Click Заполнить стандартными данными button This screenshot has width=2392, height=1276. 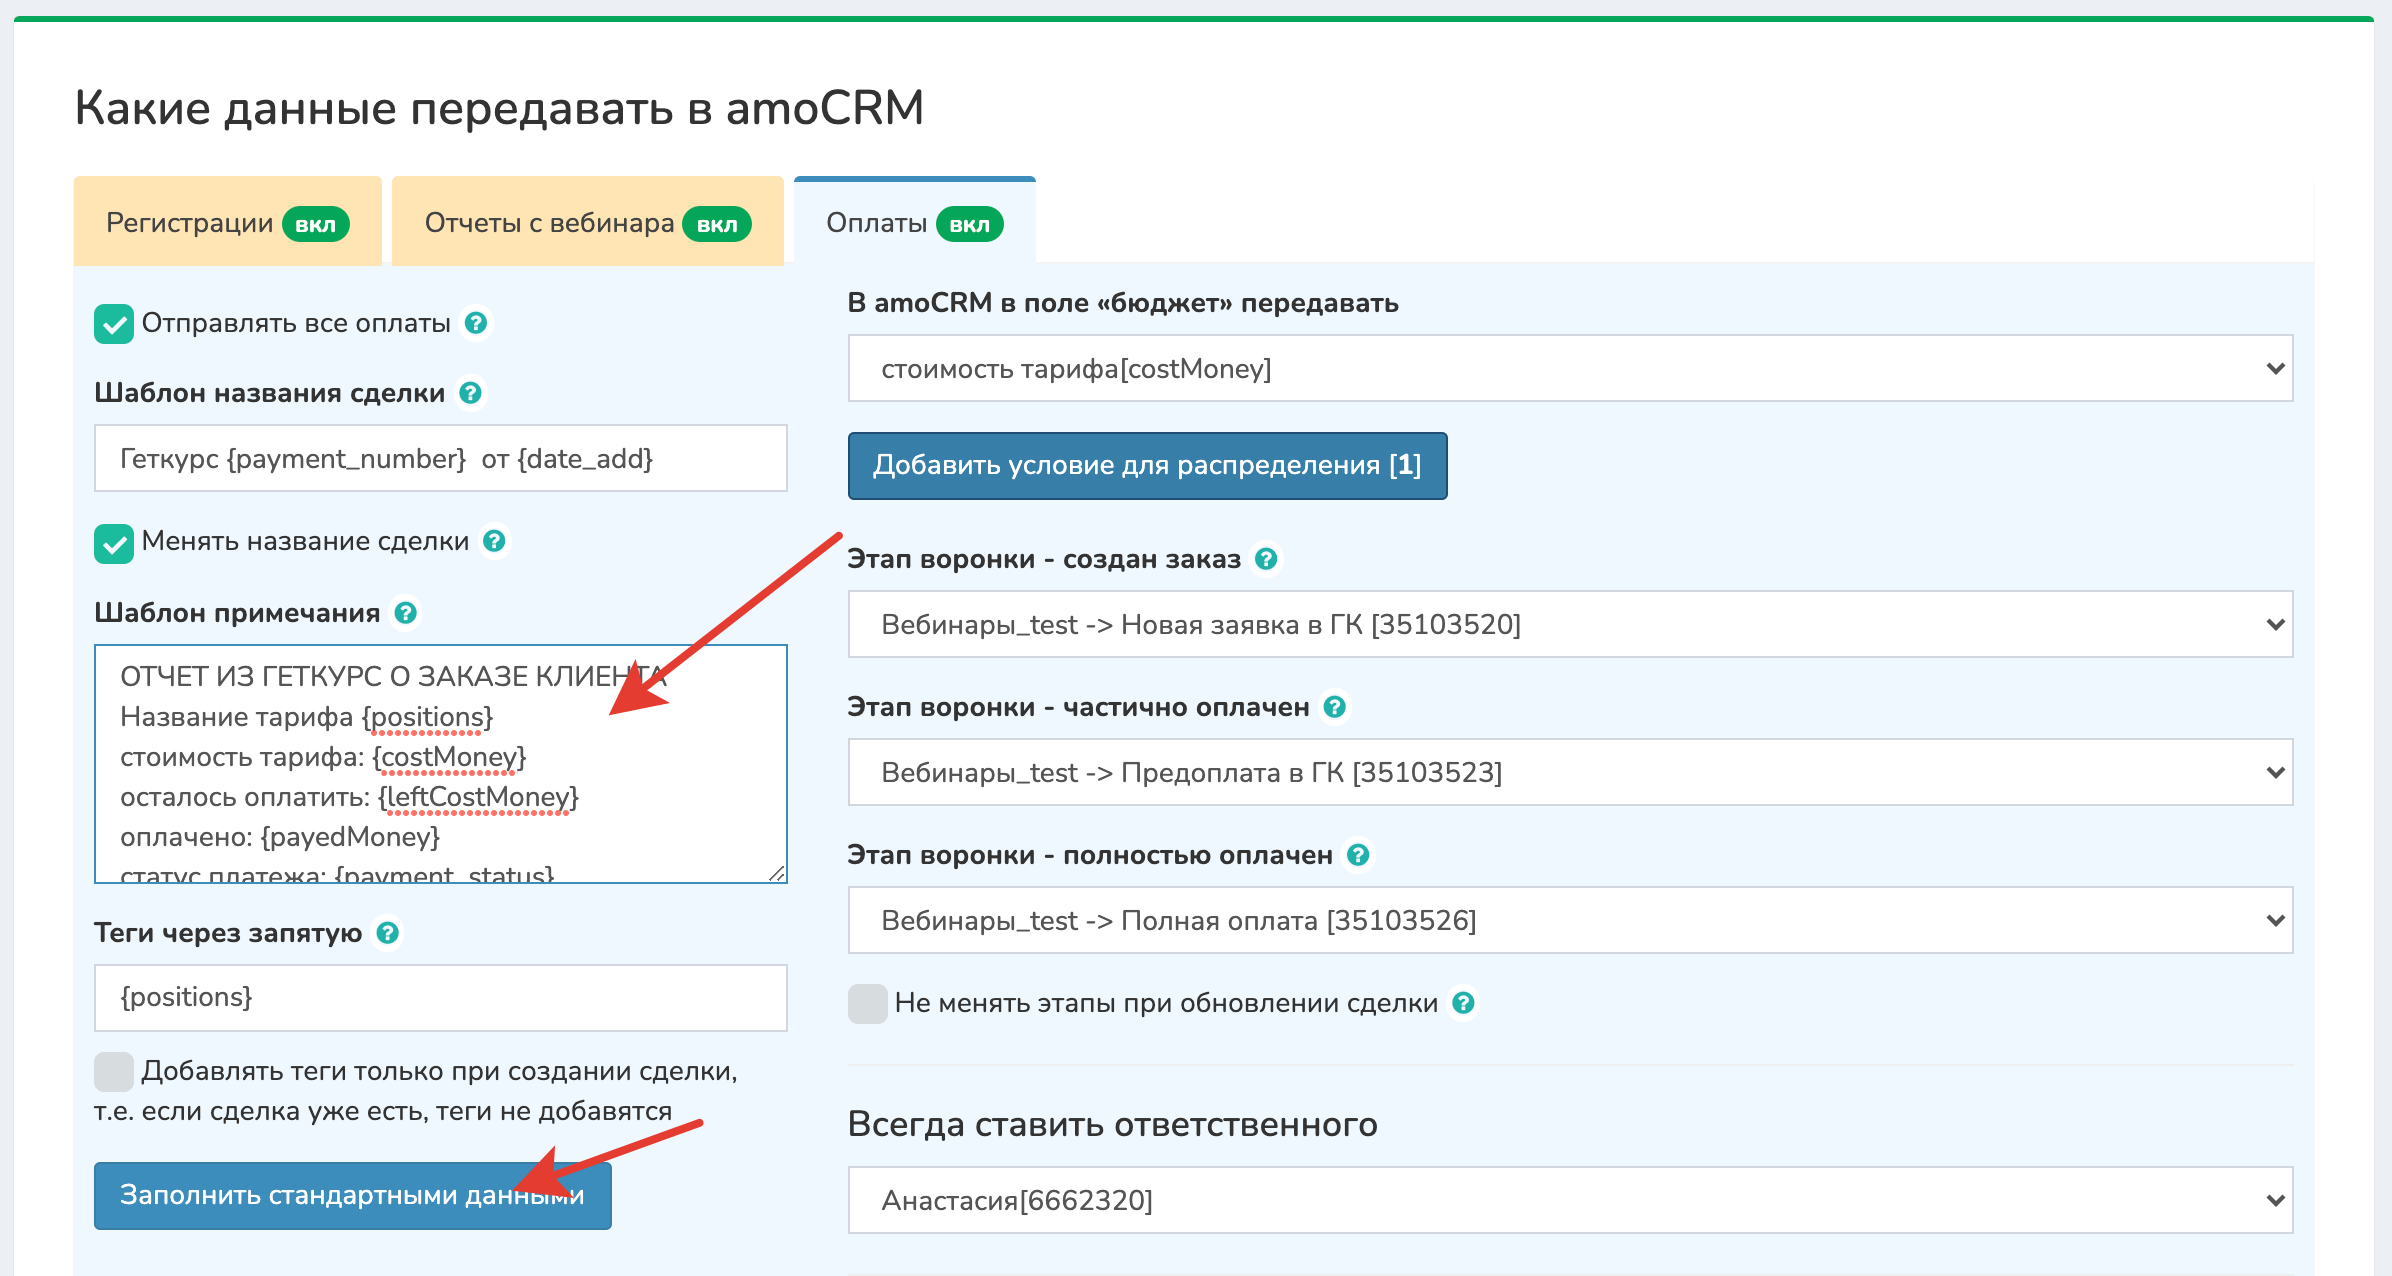point(352,1195)
